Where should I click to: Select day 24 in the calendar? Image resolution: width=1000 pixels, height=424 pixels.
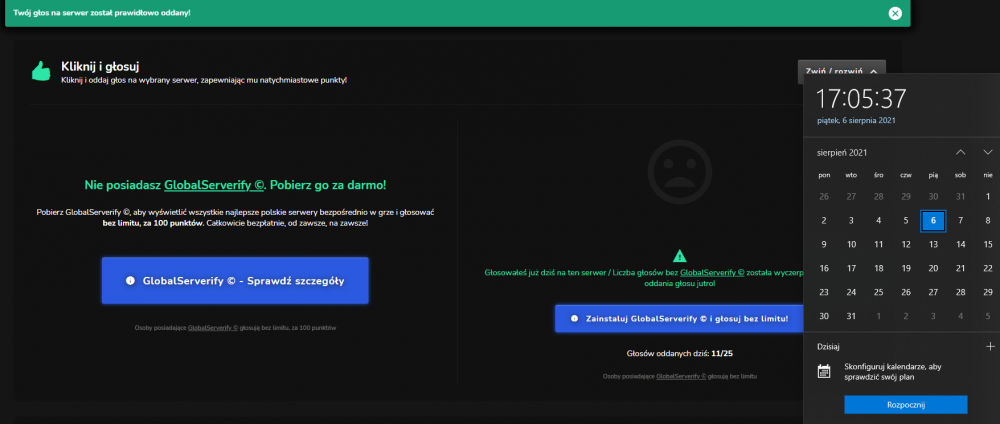coord(851,292)
